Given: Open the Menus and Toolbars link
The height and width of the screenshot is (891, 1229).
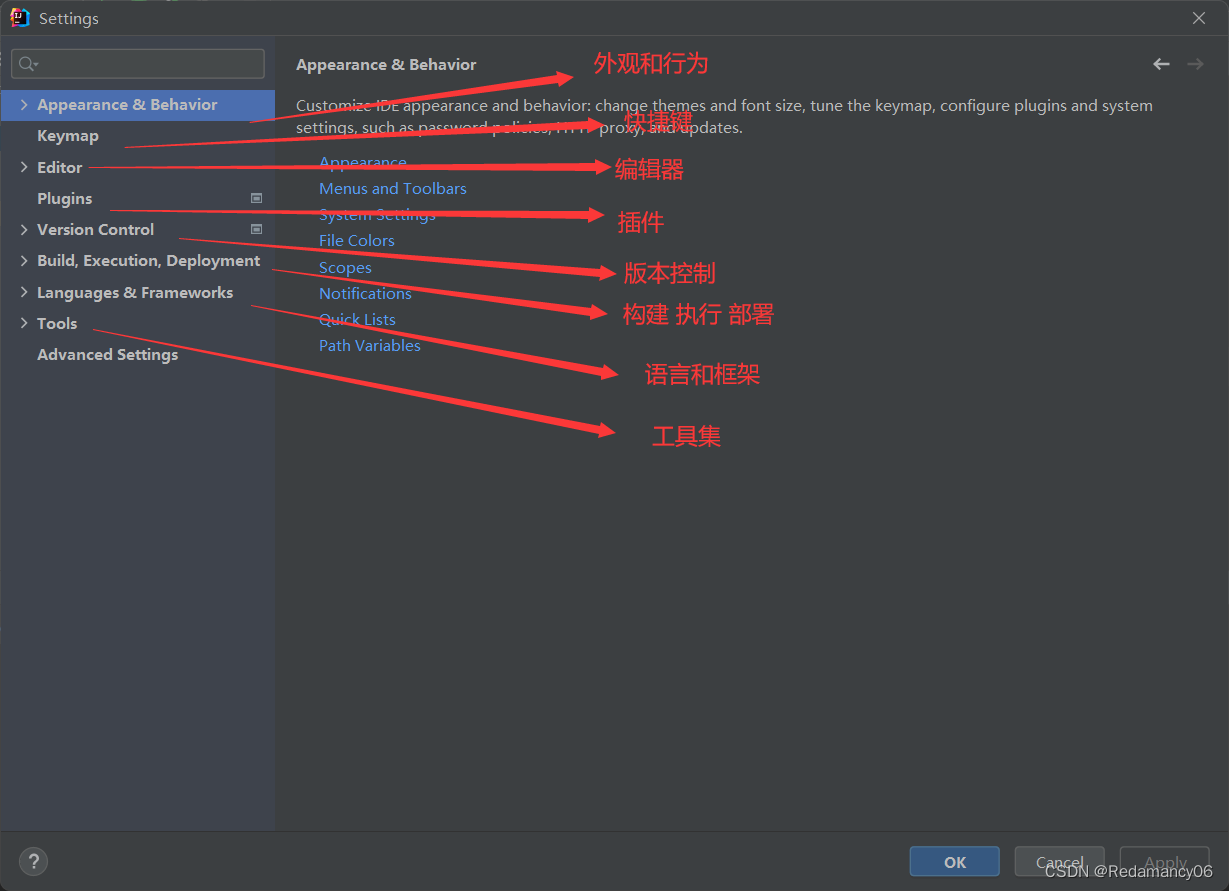Looking at the screenshot, I should coord(393,188).
